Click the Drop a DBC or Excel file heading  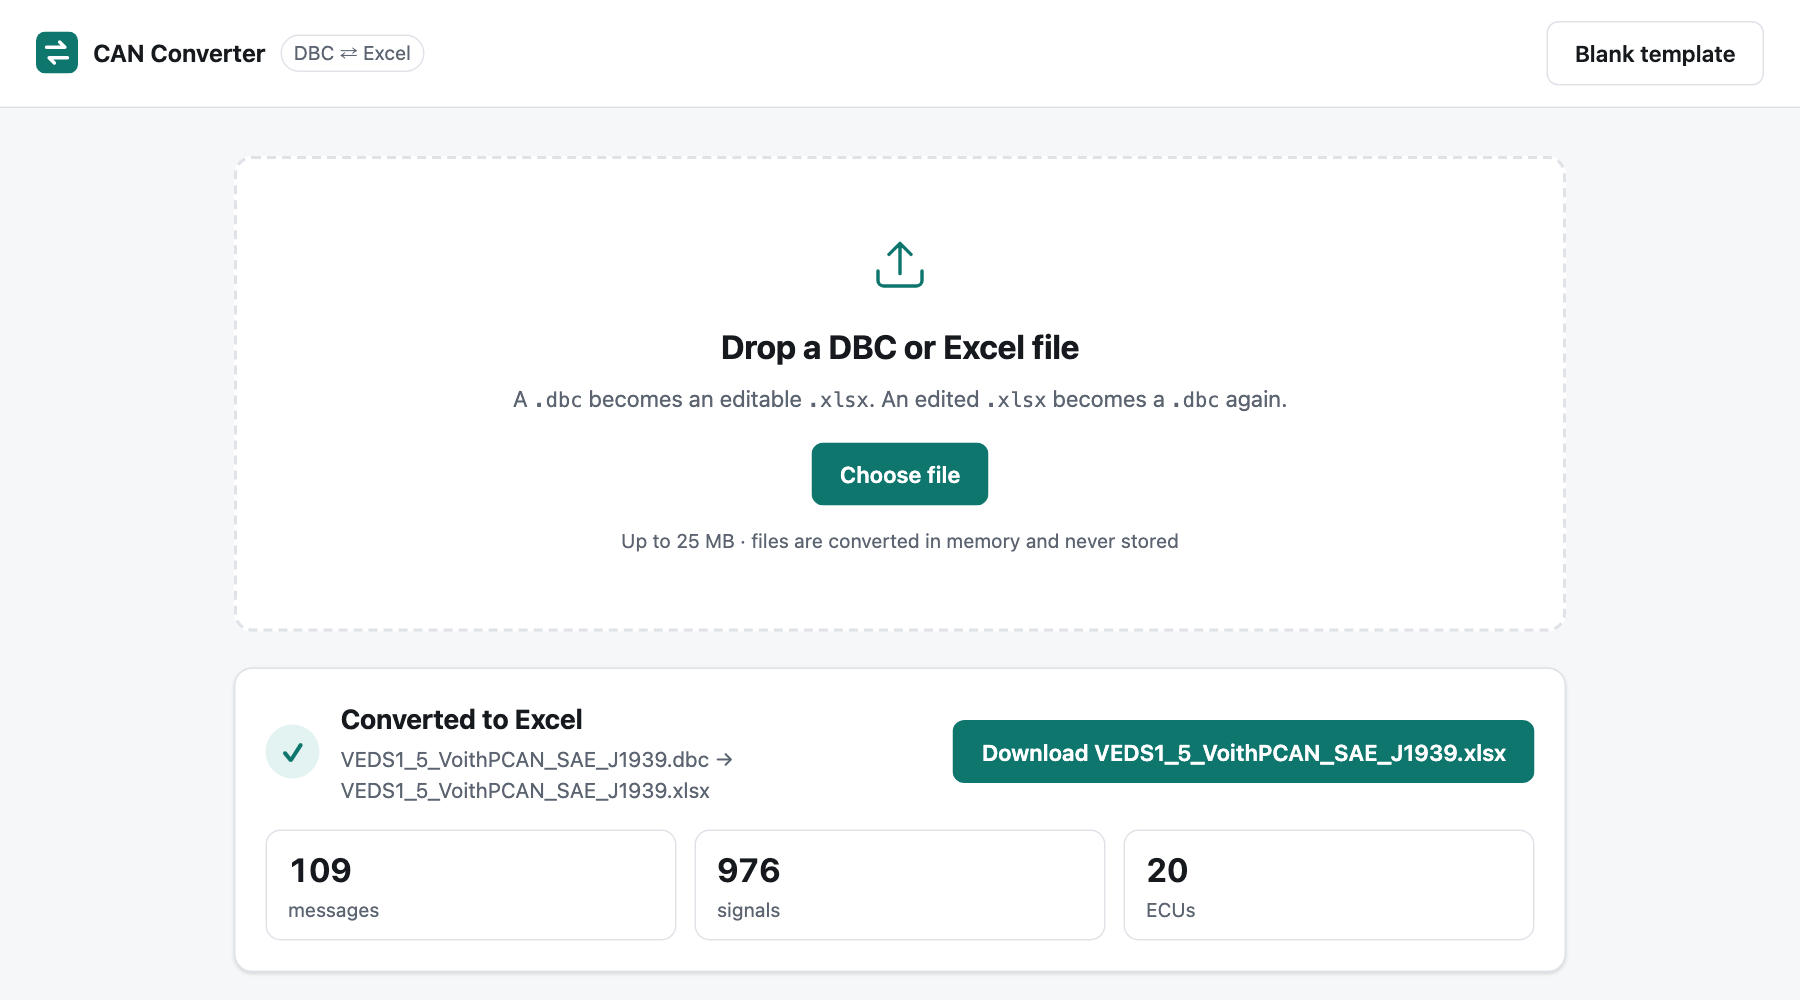point(900,348)
